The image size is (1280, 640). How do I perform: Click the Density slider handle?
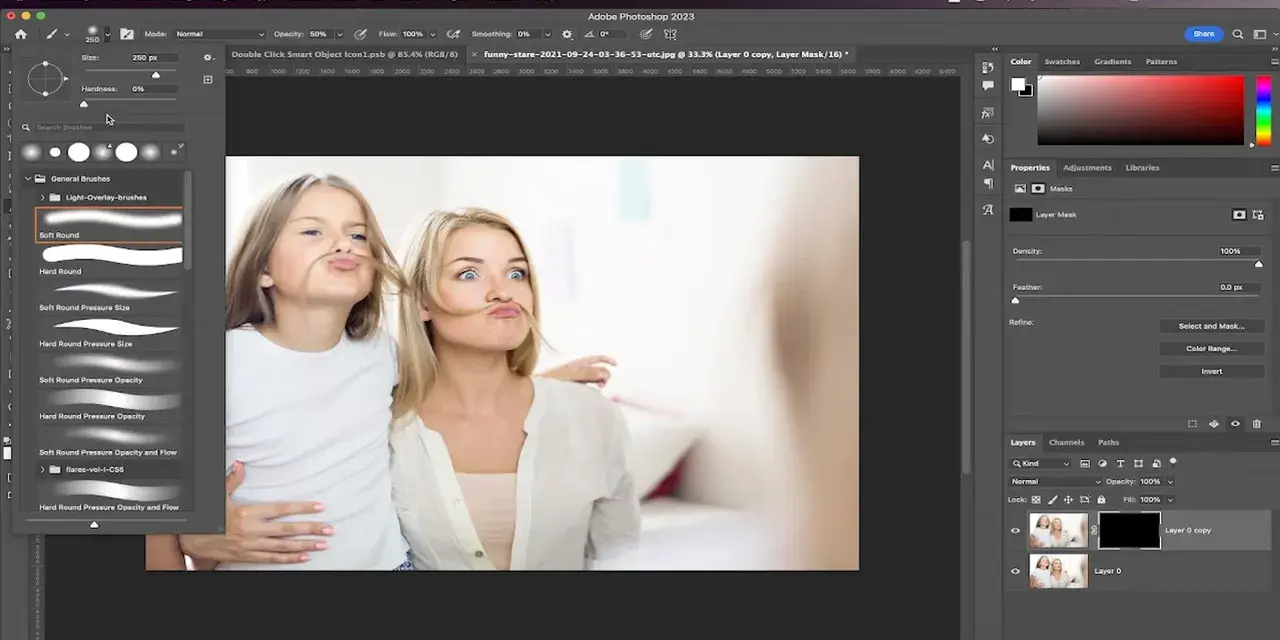pyautogui.click(x=1258, y=264)
